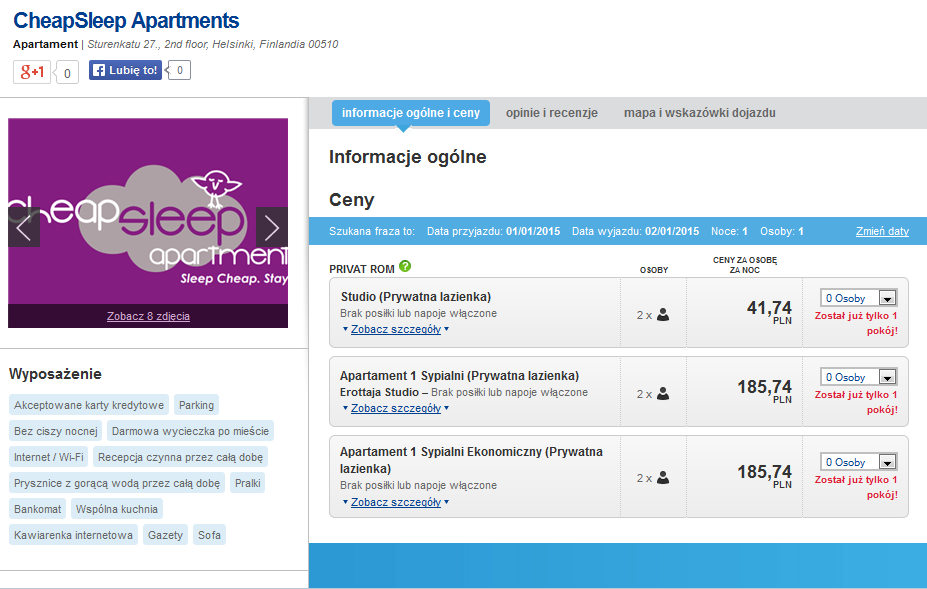This screenshot has width=927, height=589.
Task: Click the 'Bez ciszy nocnej' tag
Action: (56, 431)
